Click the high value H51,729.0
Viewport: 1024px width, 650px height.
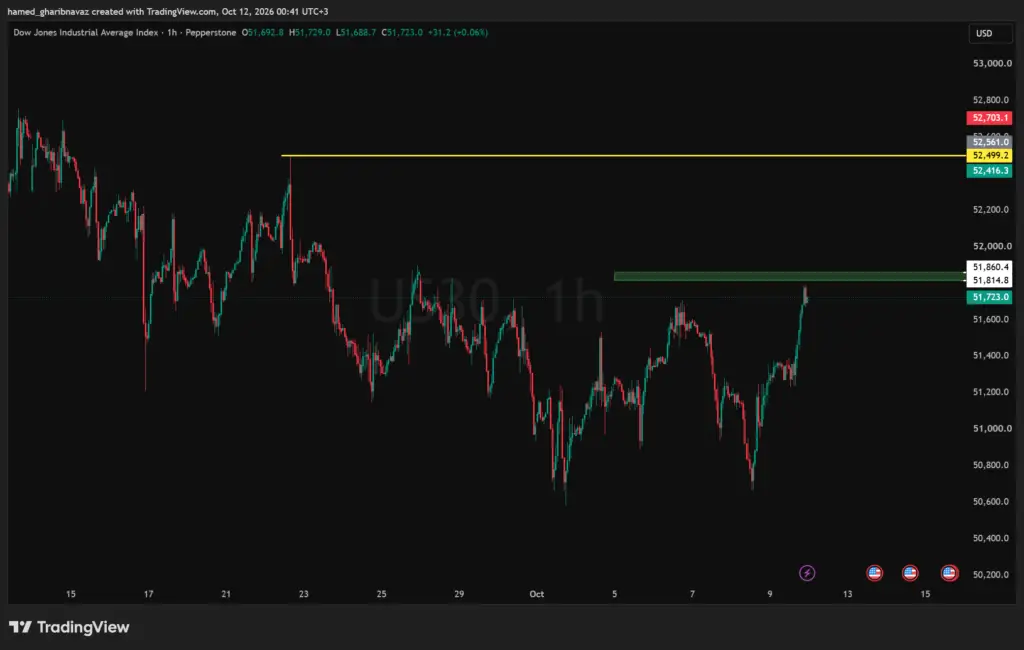tap(310, 32)
